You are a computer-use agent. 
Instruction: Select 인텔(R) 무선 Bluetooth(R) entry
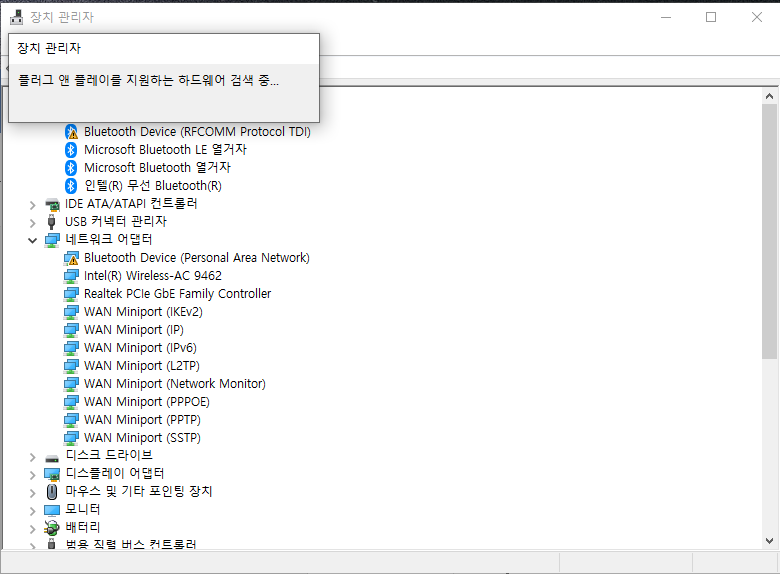153,186
